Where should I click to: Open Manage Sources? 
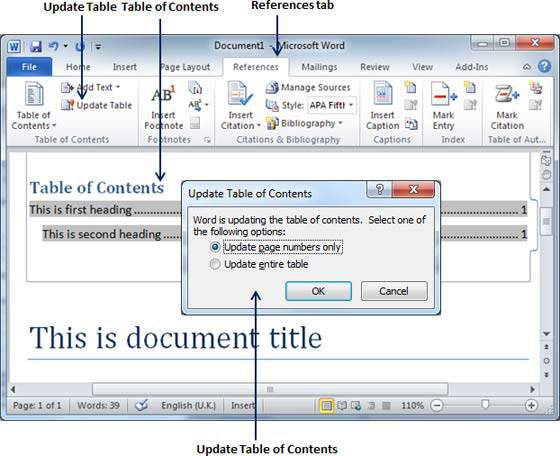[308, 87]
